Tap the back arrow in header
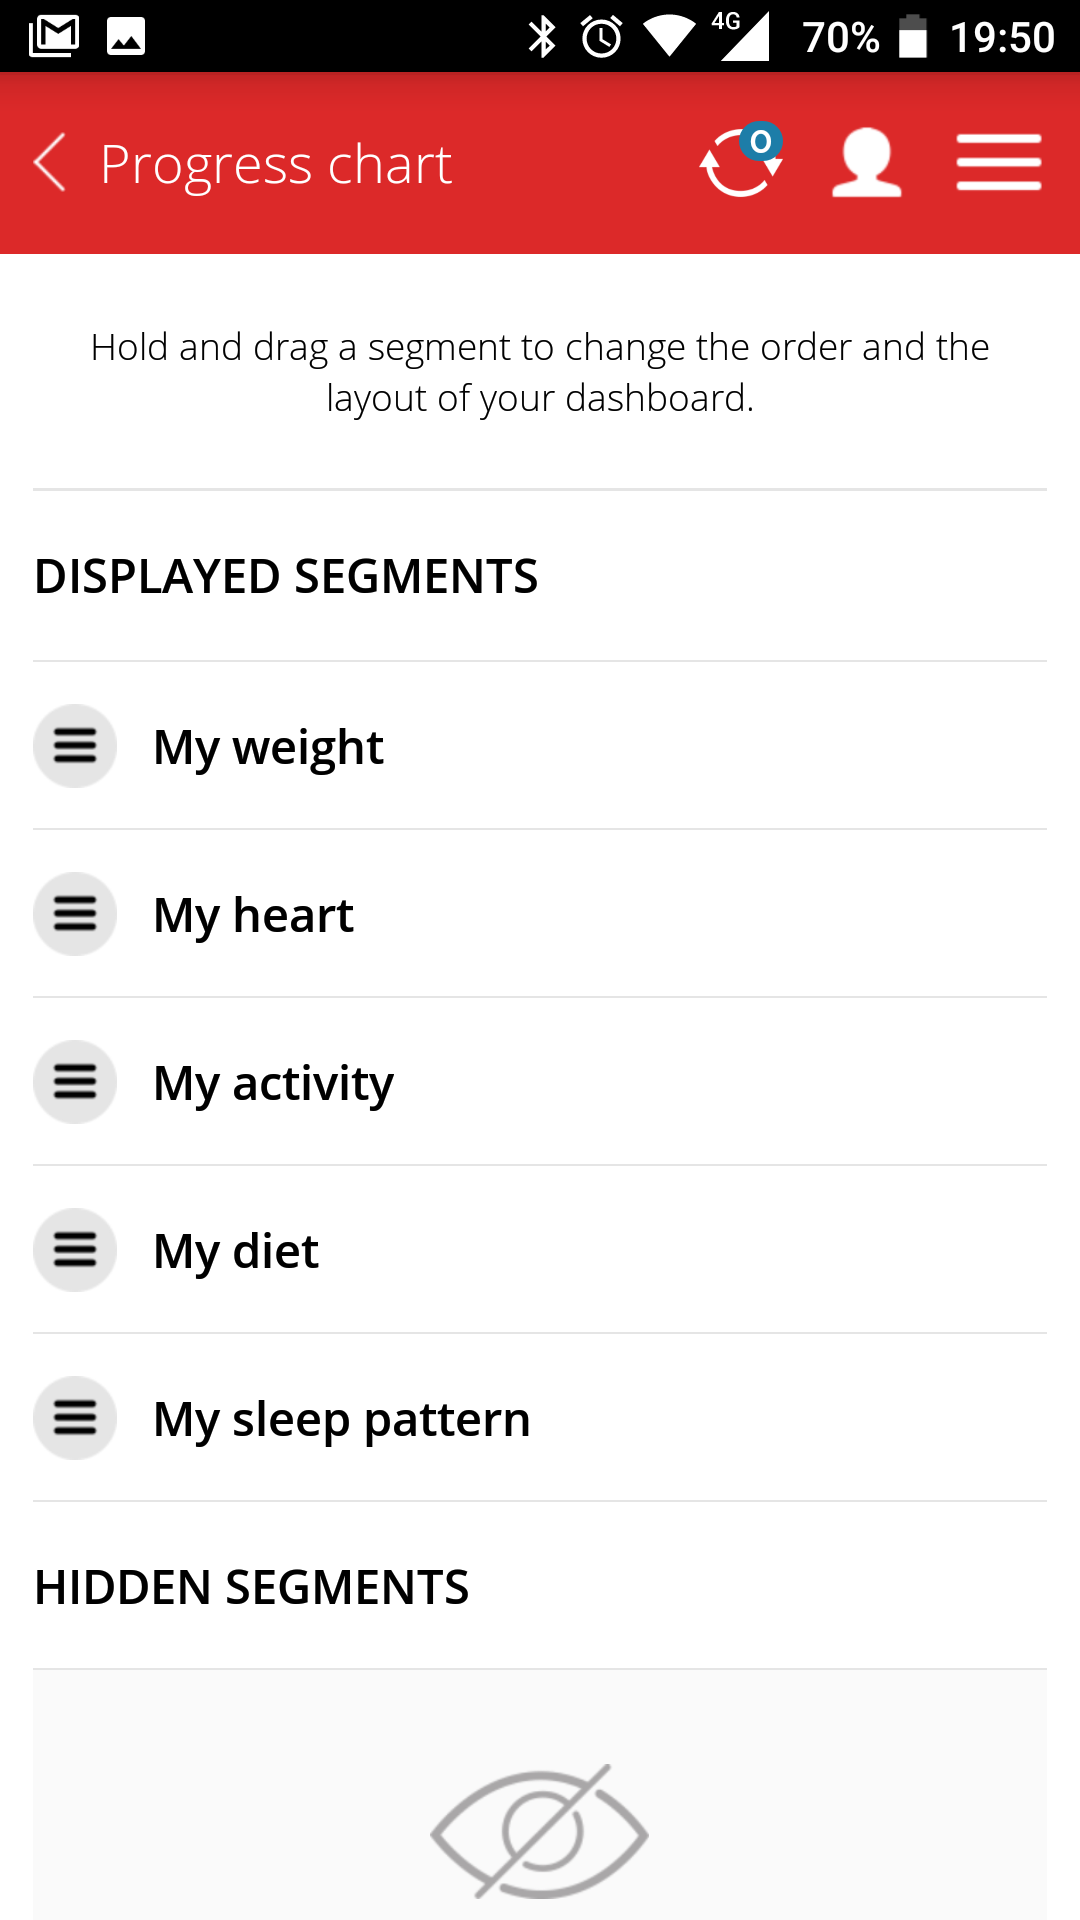 click(50, 163)
